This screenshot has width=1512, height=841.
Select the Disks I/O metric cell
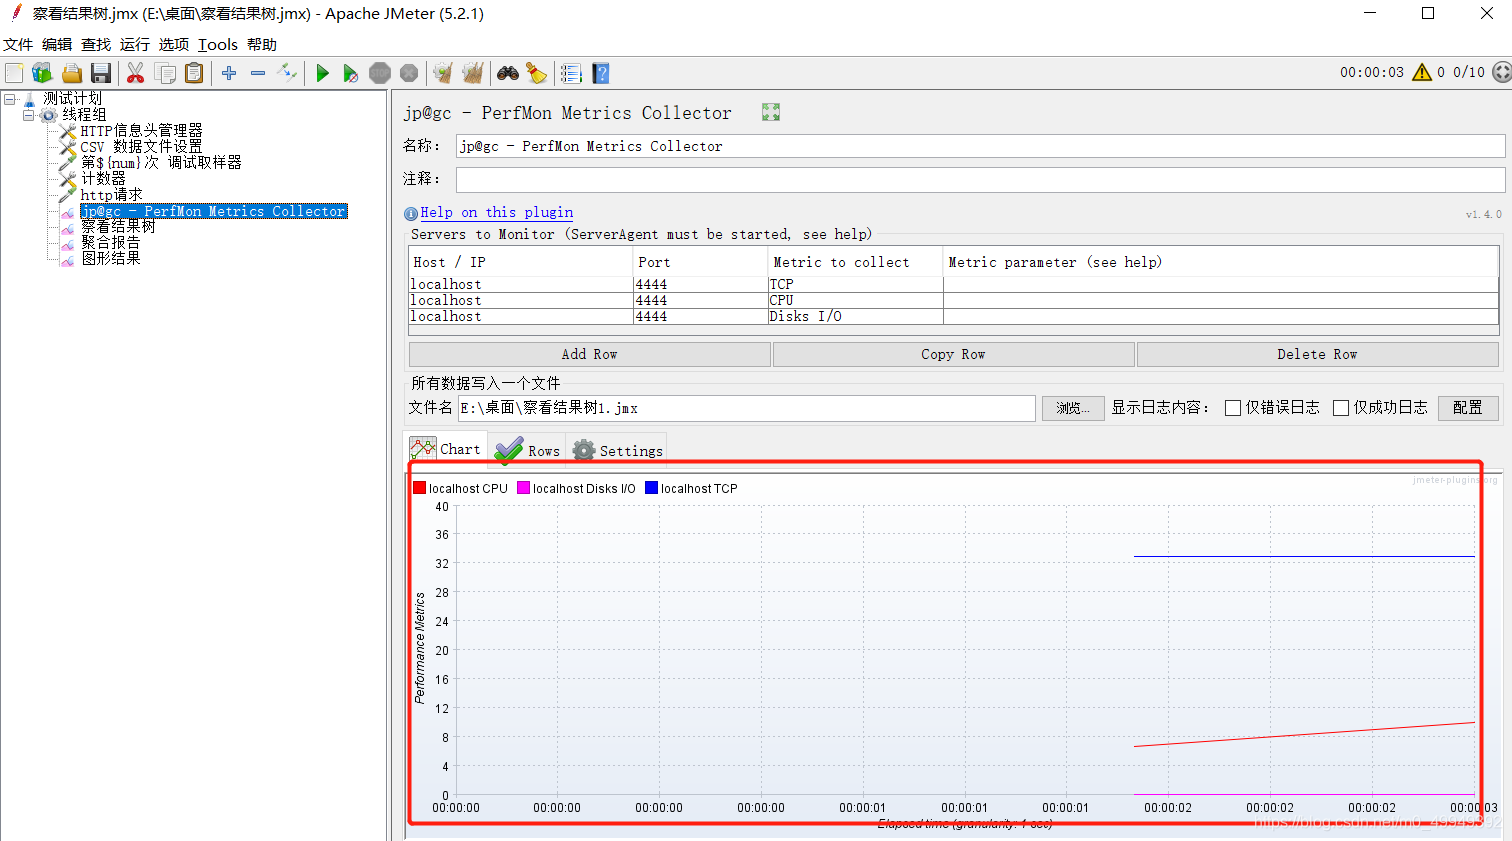click(x=855, y=317)
